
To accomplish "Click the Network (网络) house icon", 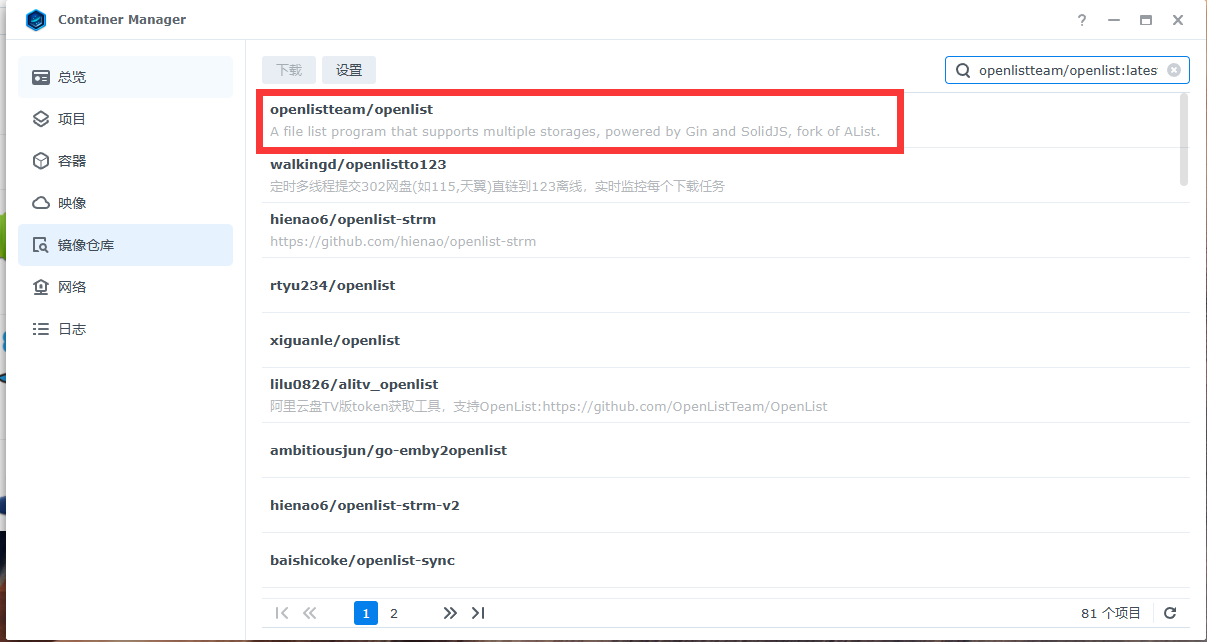I will [41, 287].
